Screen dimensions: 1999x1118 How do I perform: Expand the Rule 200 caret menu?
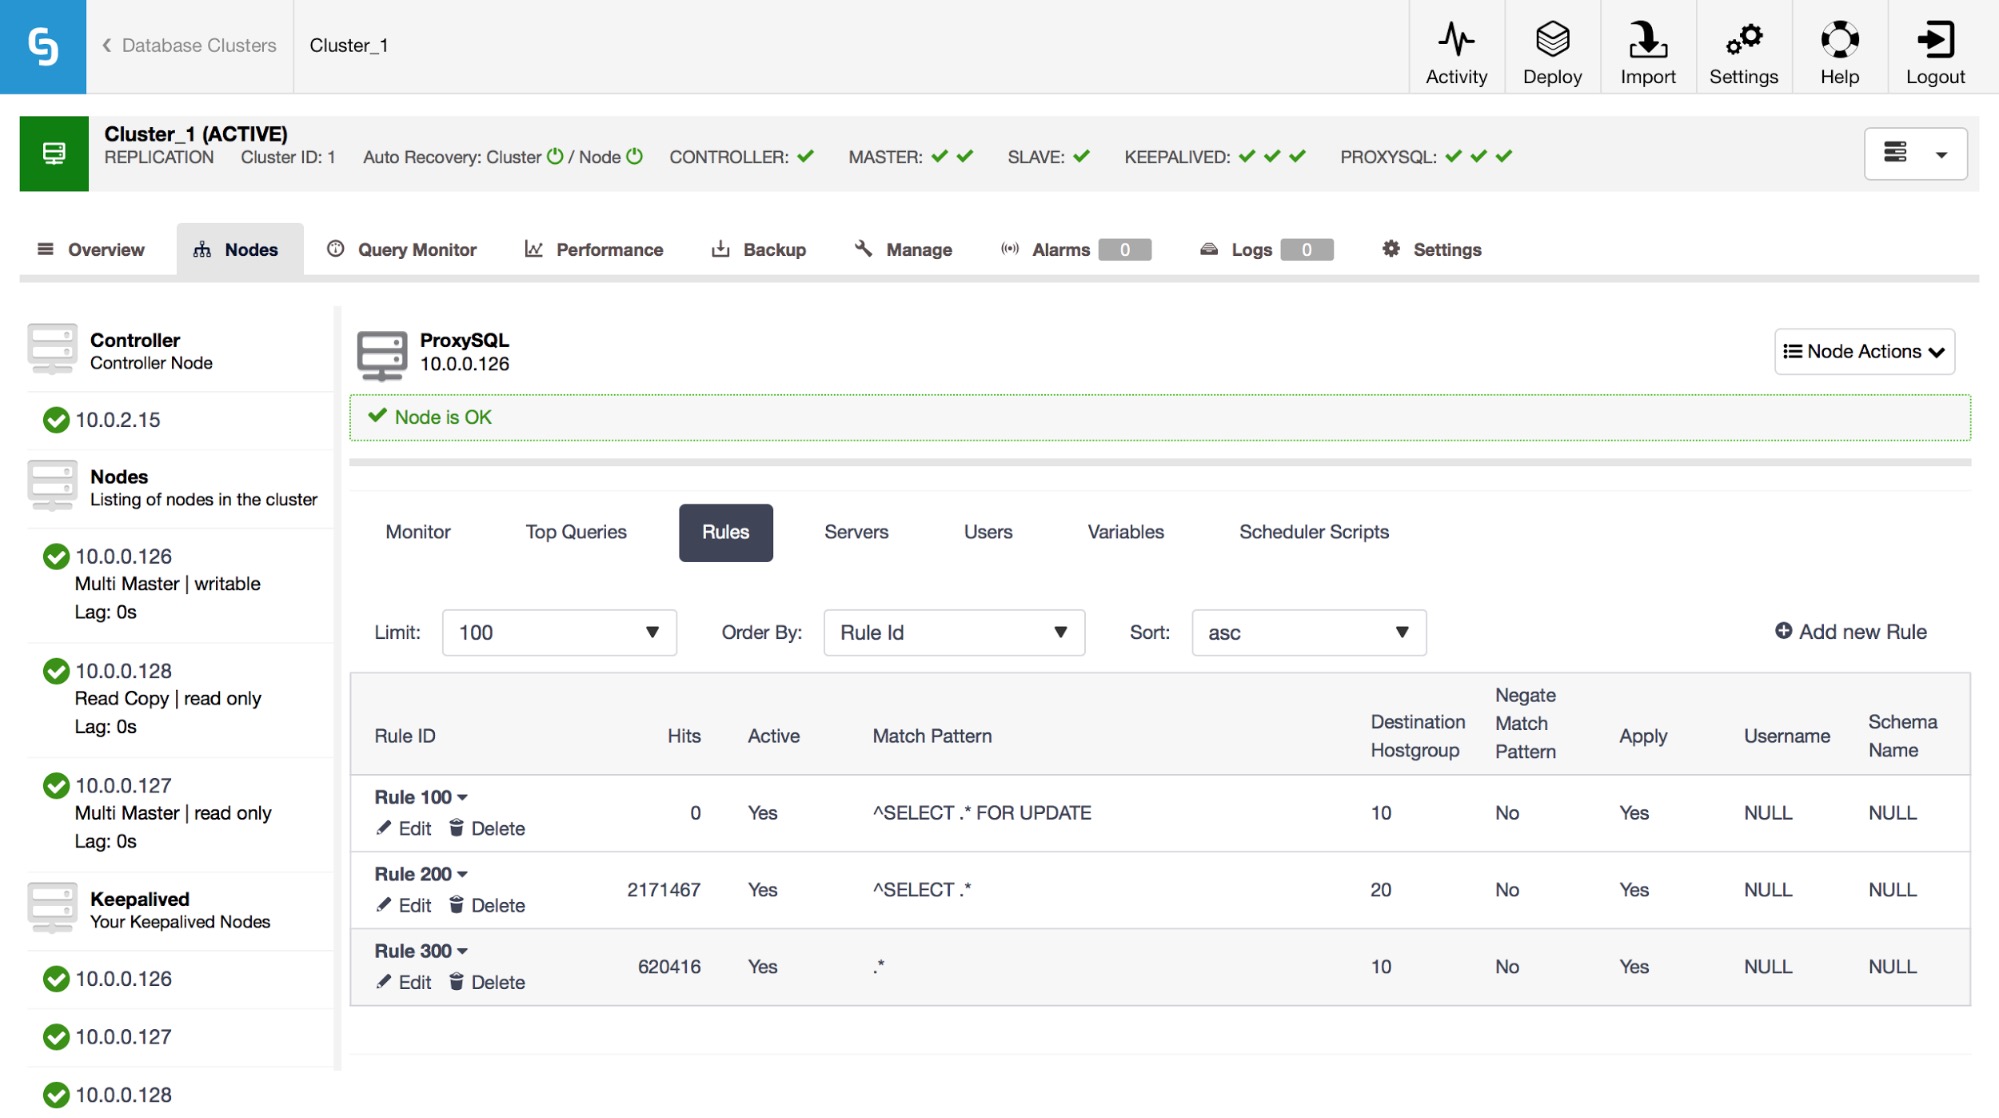pyautogui.click(x=462, y=875)
